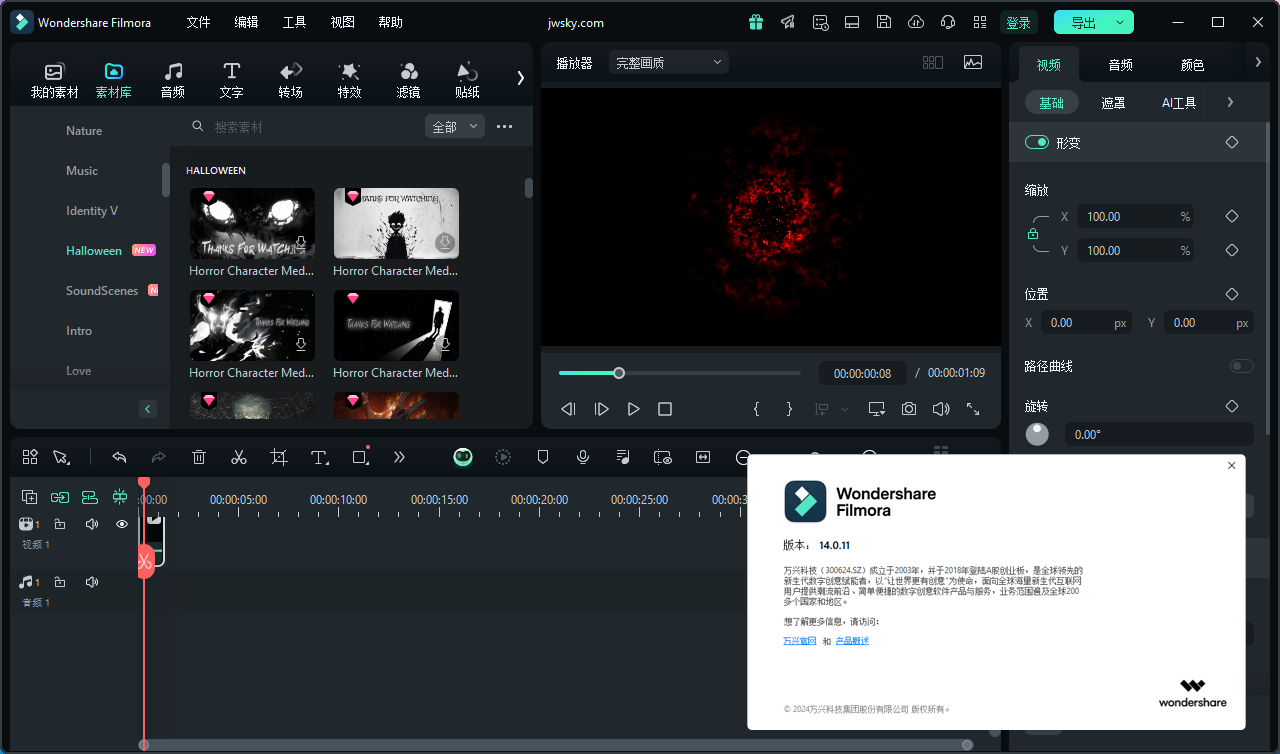Click the trash delete icon in timeline toolbar
This screenshot has width=1280, height=754.
(199, 457)
